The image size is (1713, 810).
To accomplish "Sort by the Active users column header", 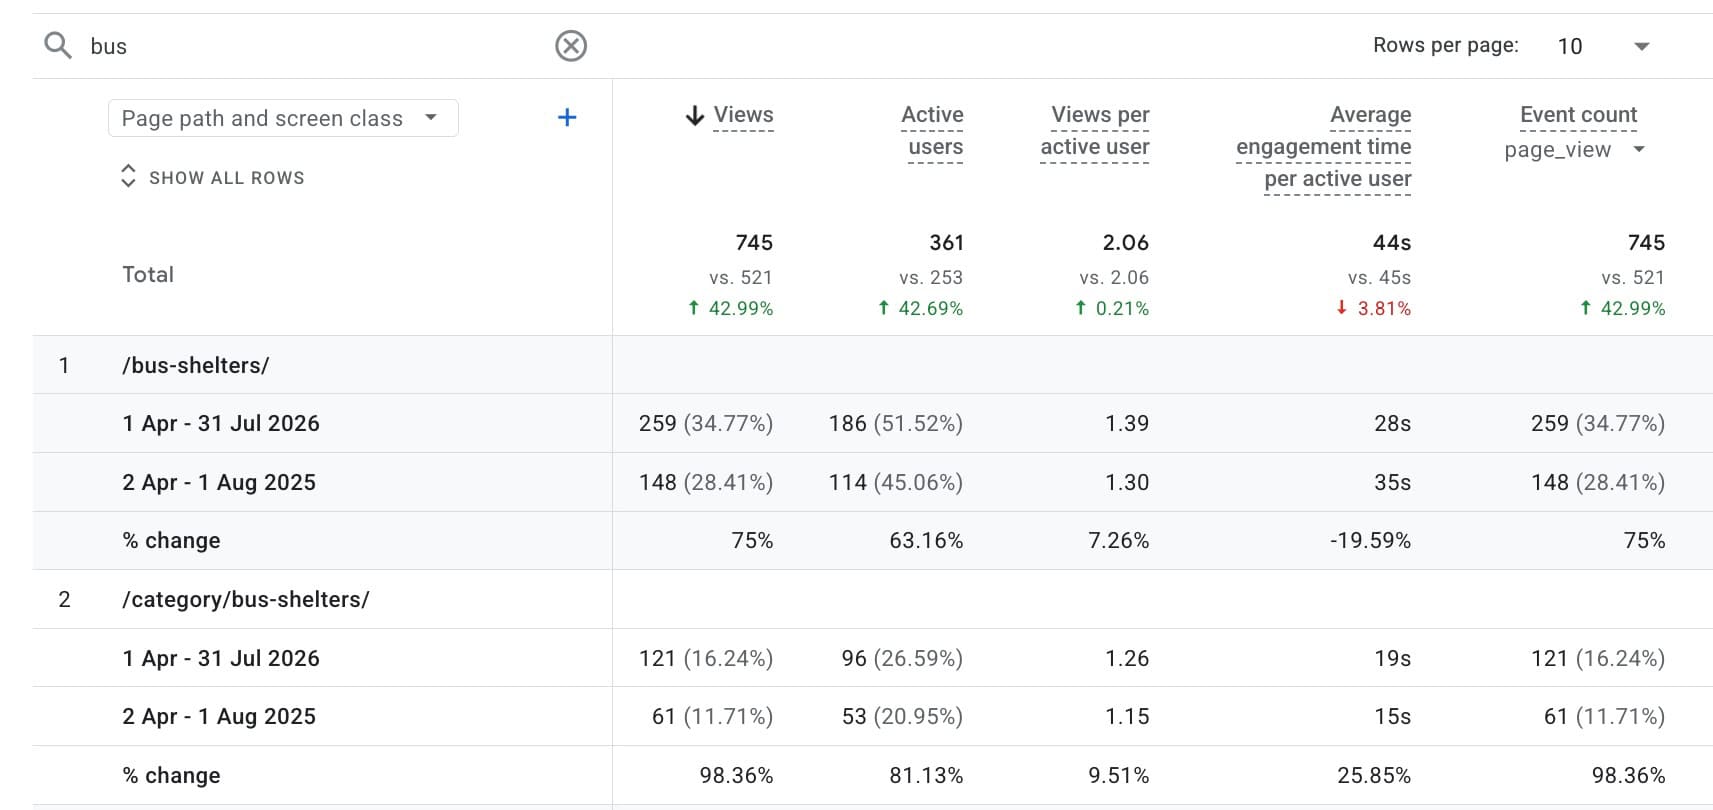I will (x=934, y=131).
